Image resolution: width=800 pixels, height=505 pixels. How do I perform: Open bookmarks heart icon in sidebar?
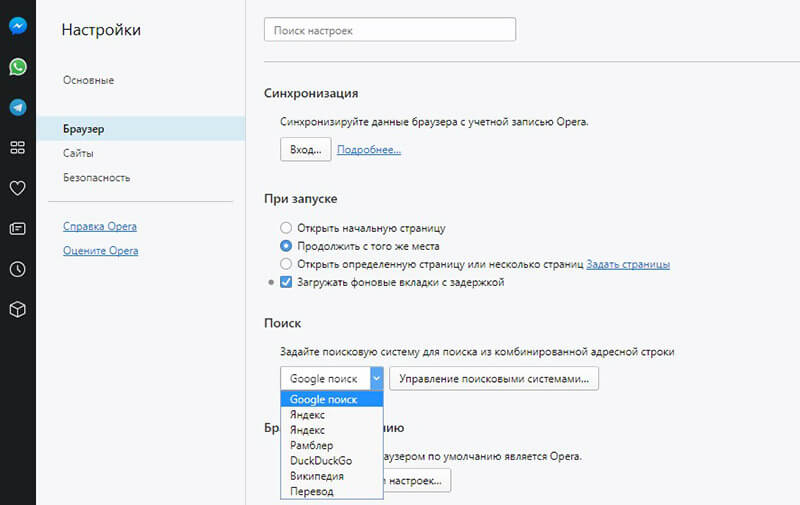pyautogui.click(x=18, y=188)
